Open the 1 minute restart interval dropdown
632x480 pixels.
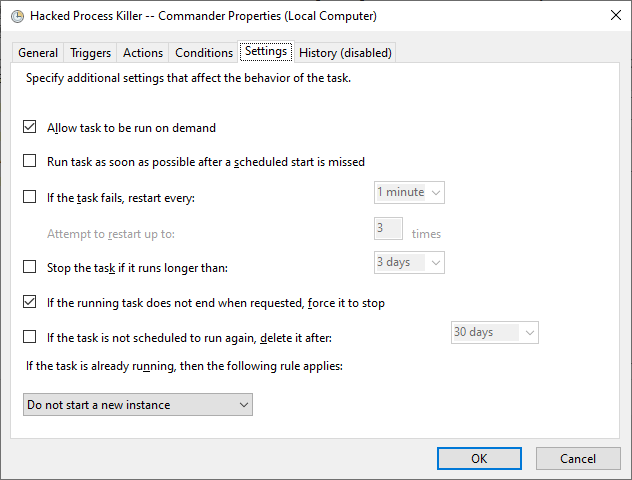tap(409, 192)
